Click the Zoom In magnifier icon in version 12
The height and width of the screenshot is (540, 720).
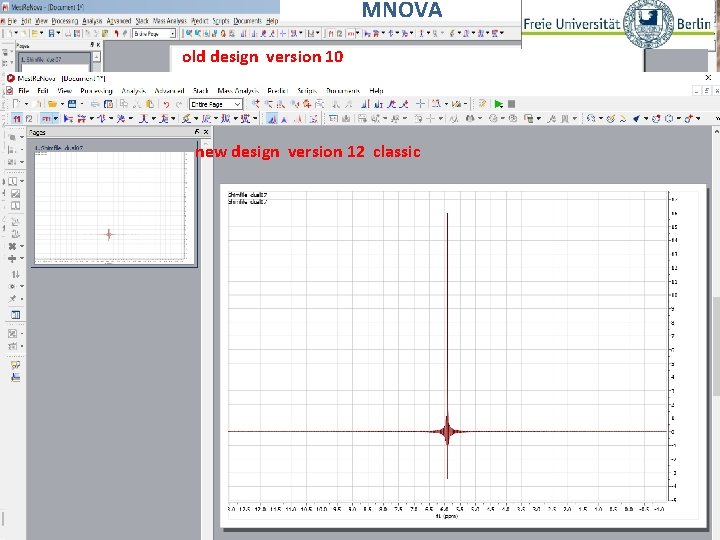click(x=256, y=104)
